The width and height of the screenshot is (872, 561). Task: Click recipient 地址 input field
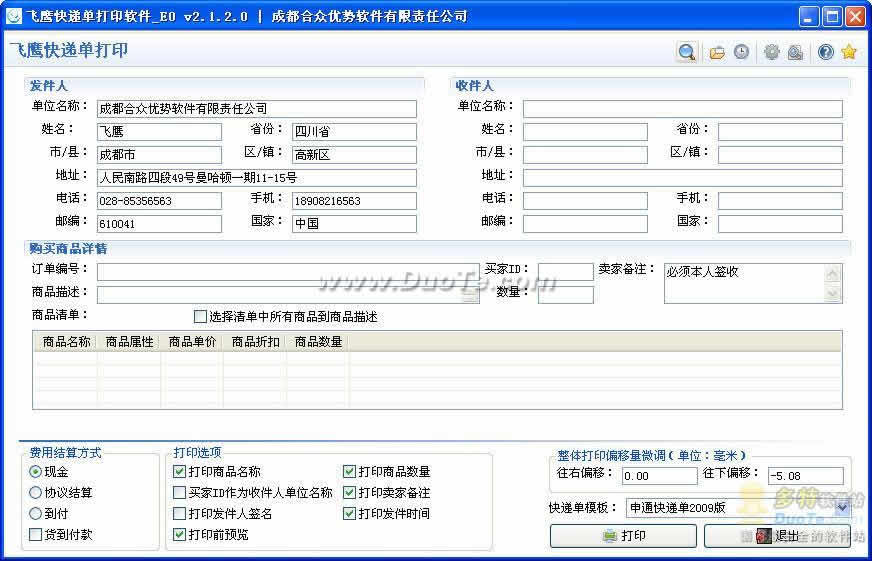tap(683, 177)
